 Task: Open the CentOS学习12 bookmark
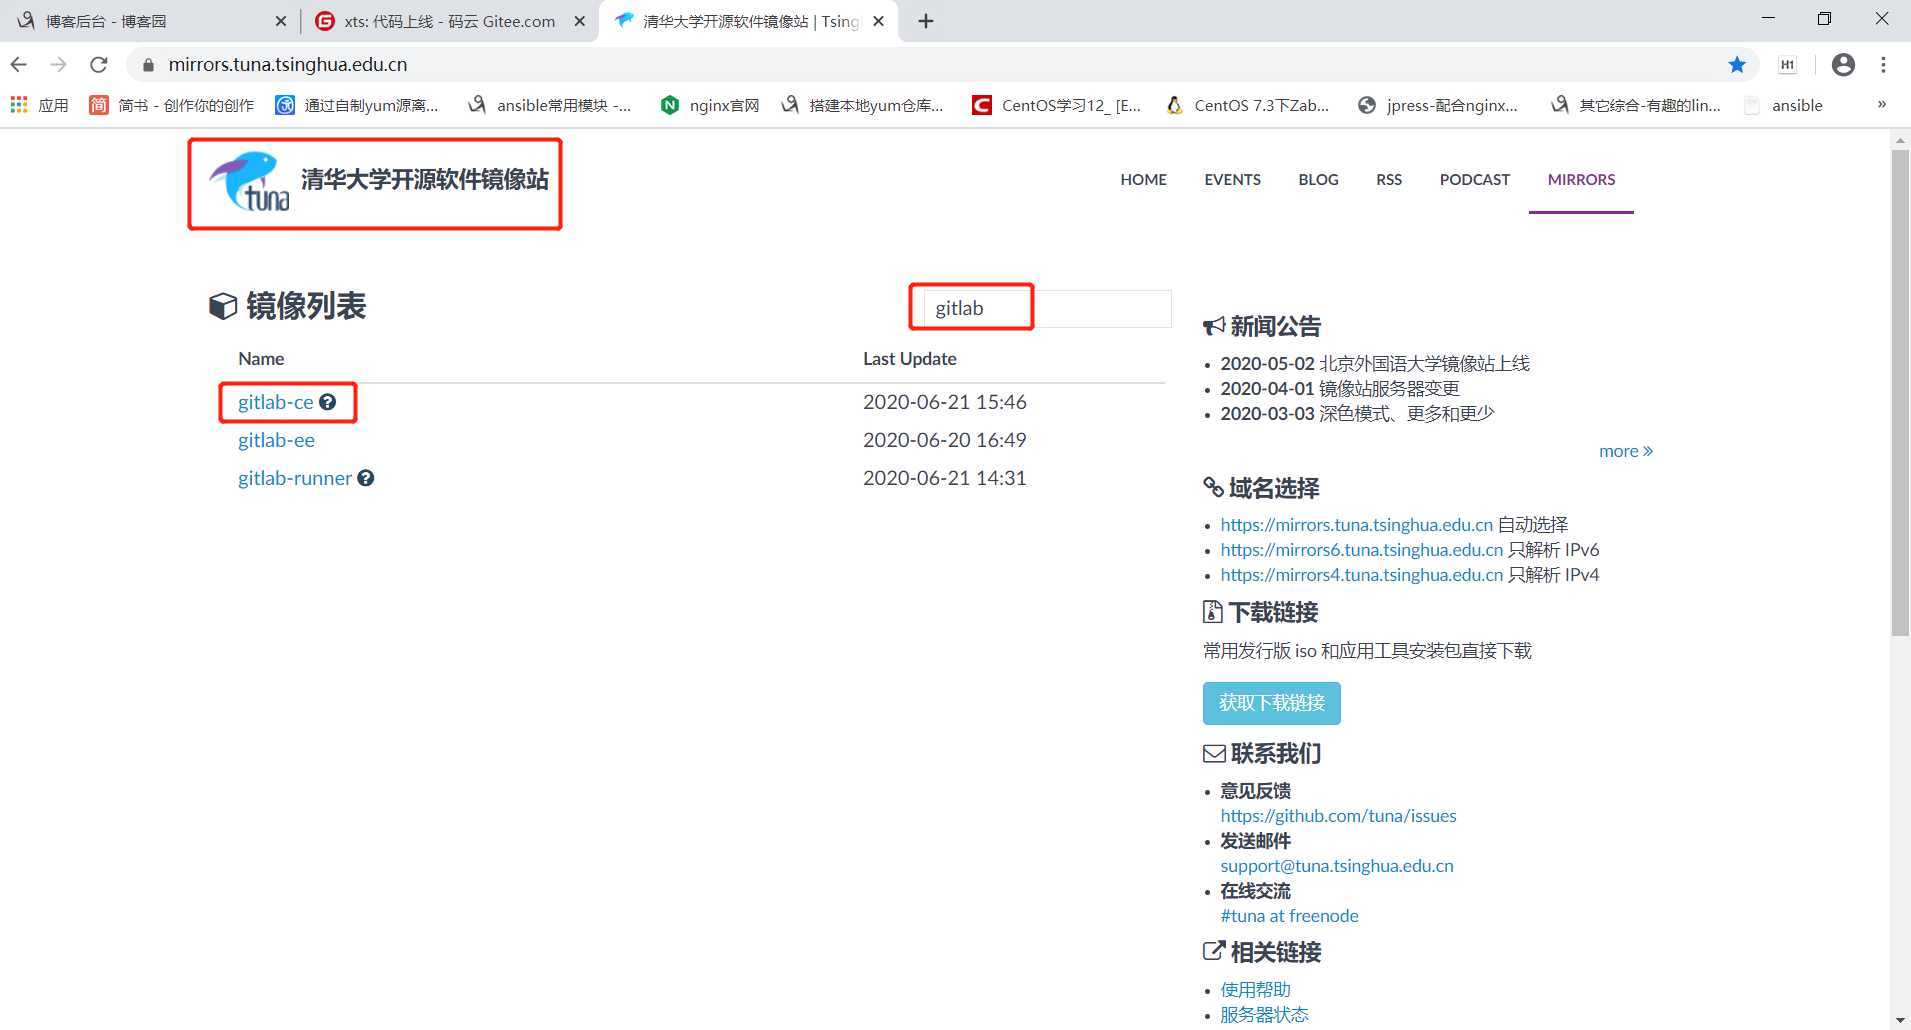pos(1056,105)
